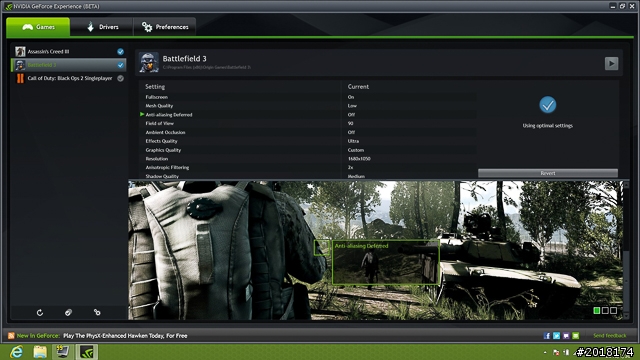Click the optimize all games icon
Image resolution: width=640 pixels, height=360 pixels.
pos(68,313)
